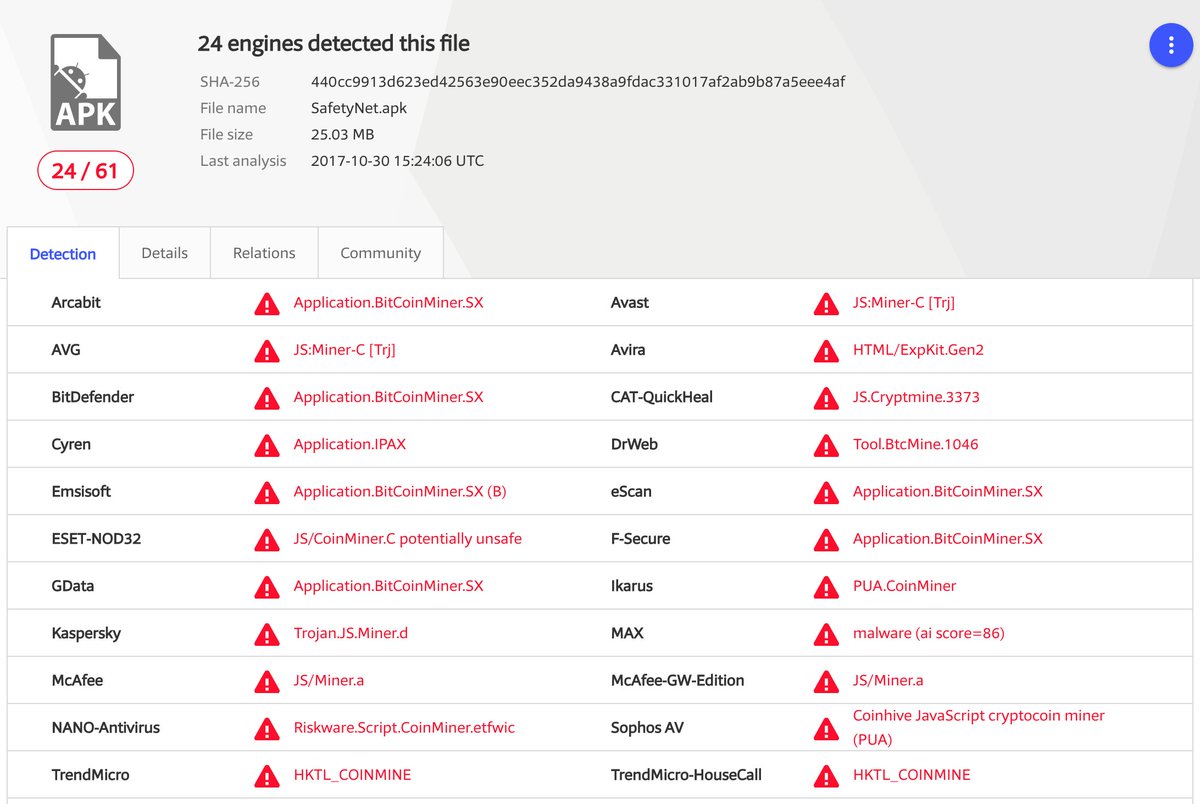Click the Kaspersky warning triangle icon
1200x804 pixels.
(266, 634)
